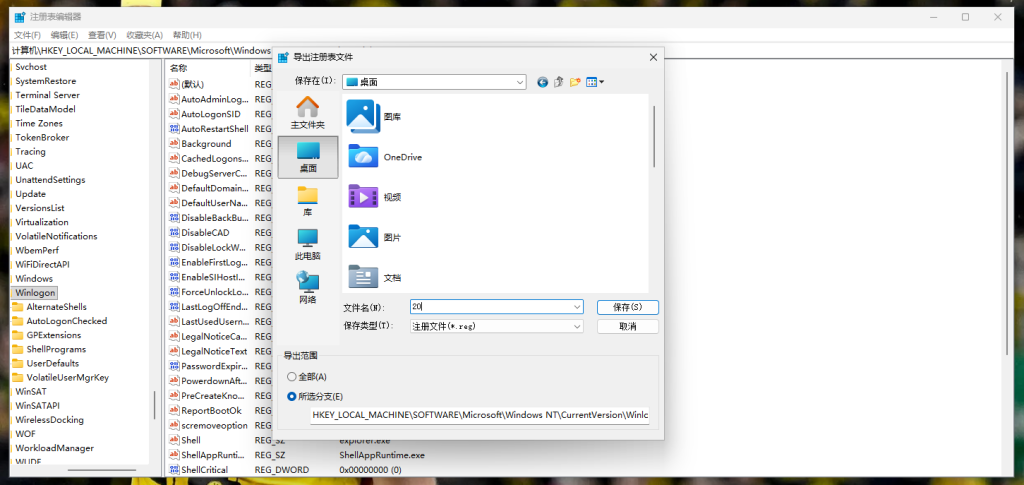
Task: Open the 视频 folder in file list
Action: pyautogui.click(x=375, y=197)
